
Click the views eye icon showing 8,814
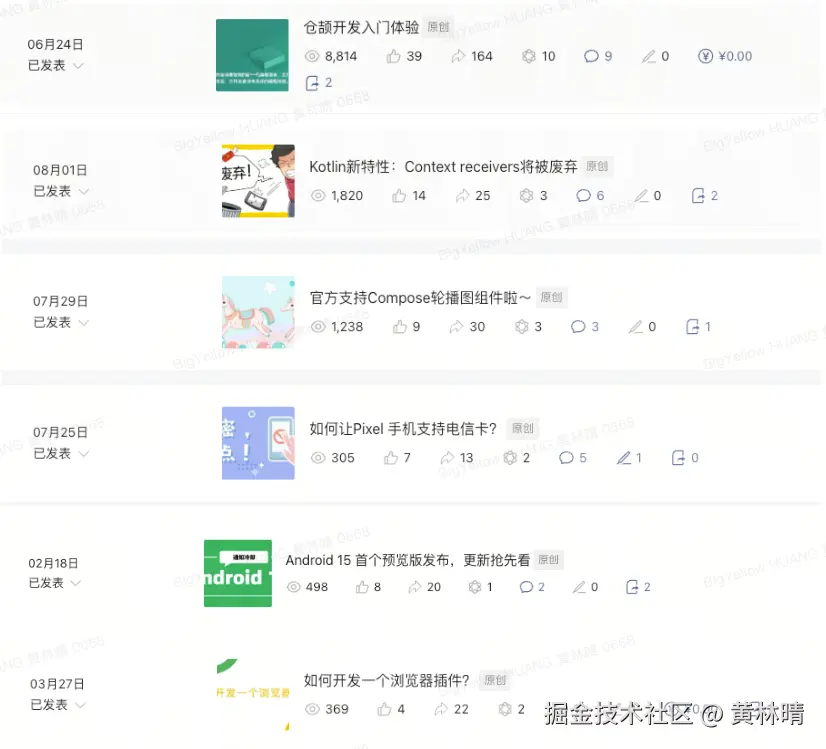point(312,56)
